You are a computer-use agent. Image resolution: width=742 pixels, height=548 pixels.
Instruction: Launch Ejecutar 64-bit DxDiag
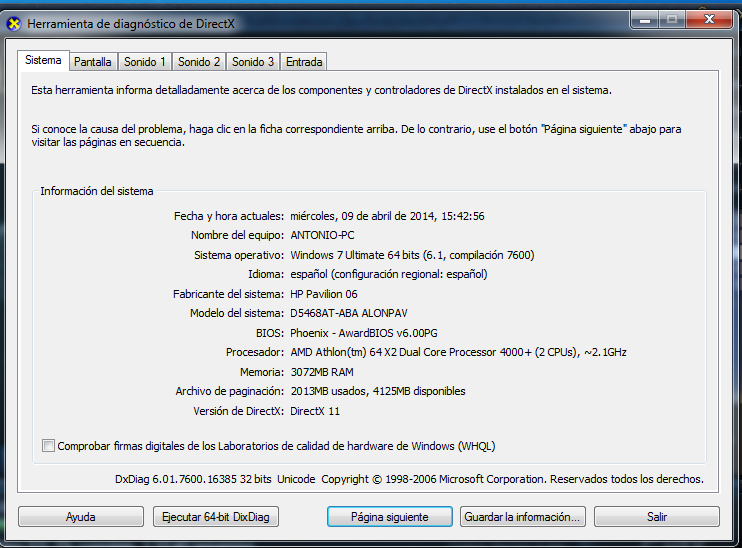click(x=216, y=517)
